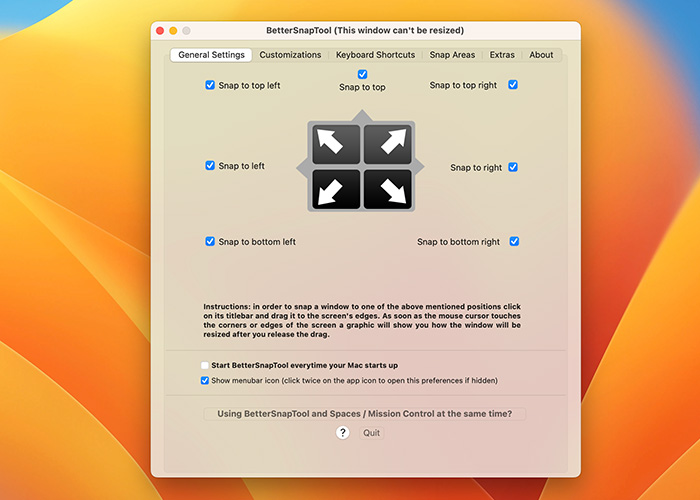The image size is (700, 500).
Task: Toggle the Snap to top checkbox
Action: click(362, 74)
